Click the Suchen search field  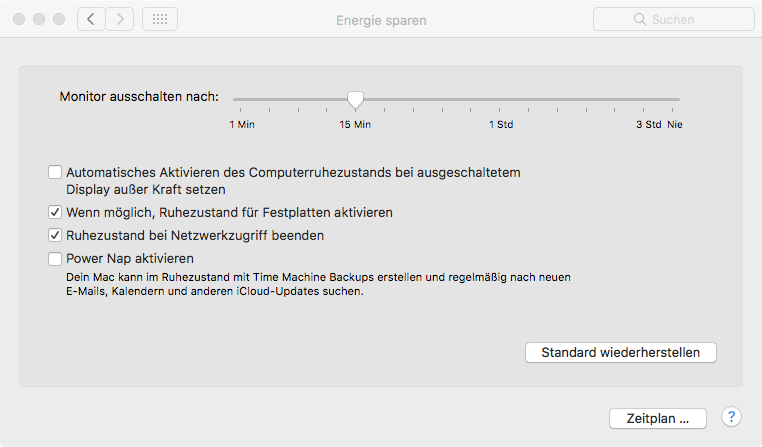point(675,19)
